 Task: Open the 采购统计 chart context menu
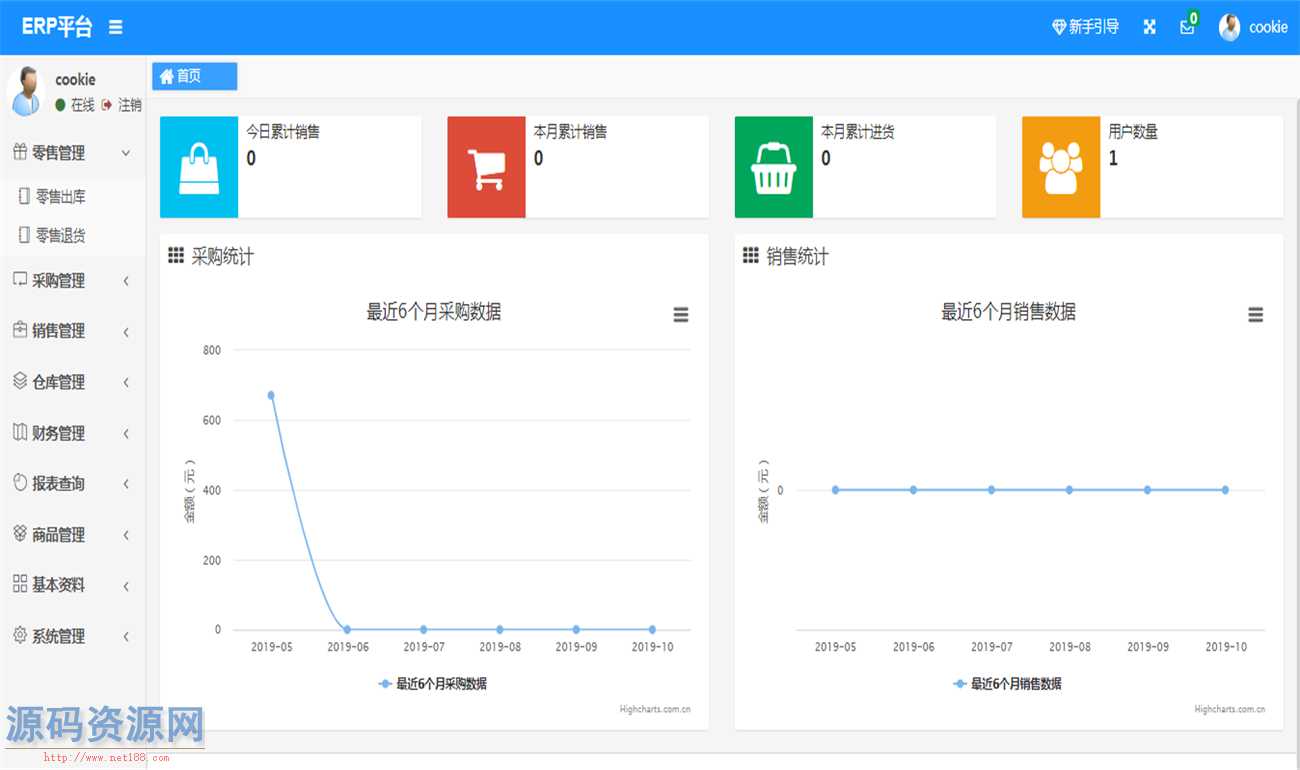pos(680,315)
